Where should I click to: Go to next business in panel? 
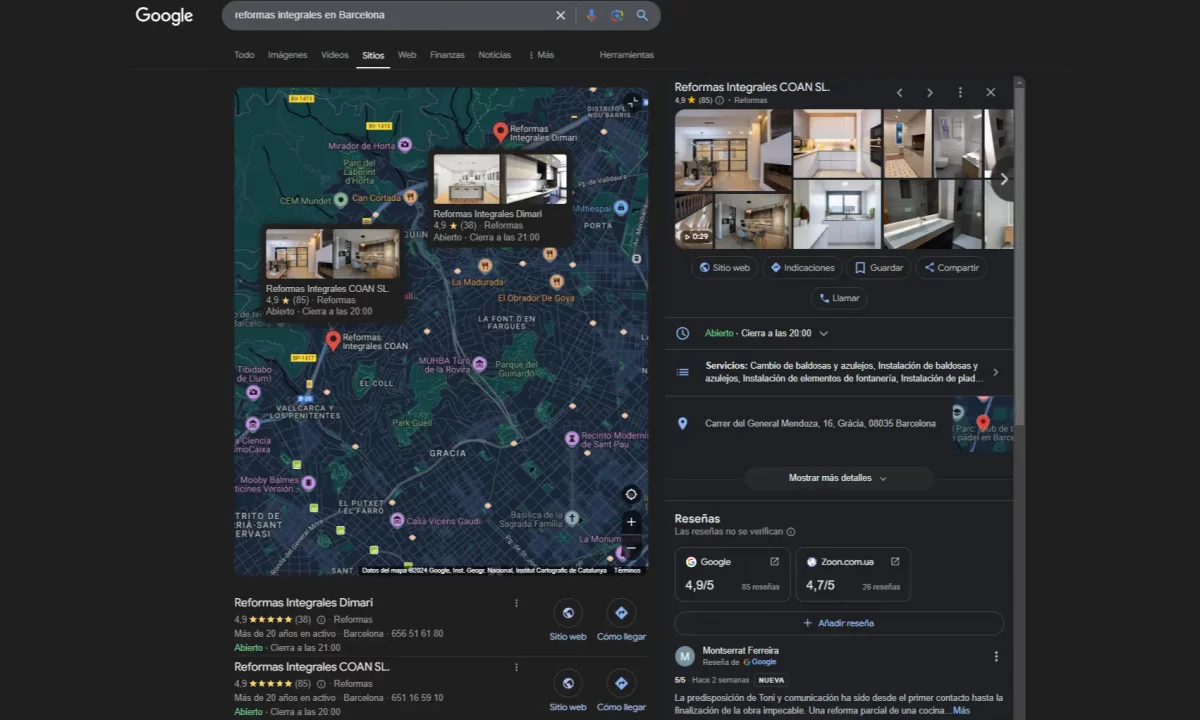tap(929, 92)
